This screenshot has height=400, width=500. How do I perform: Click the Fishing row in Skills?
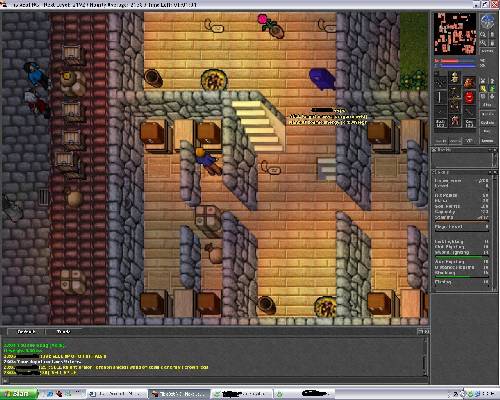(462, 282)
